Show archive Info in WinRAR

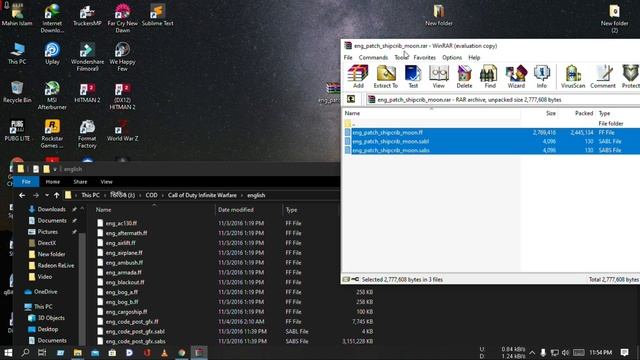542,76
